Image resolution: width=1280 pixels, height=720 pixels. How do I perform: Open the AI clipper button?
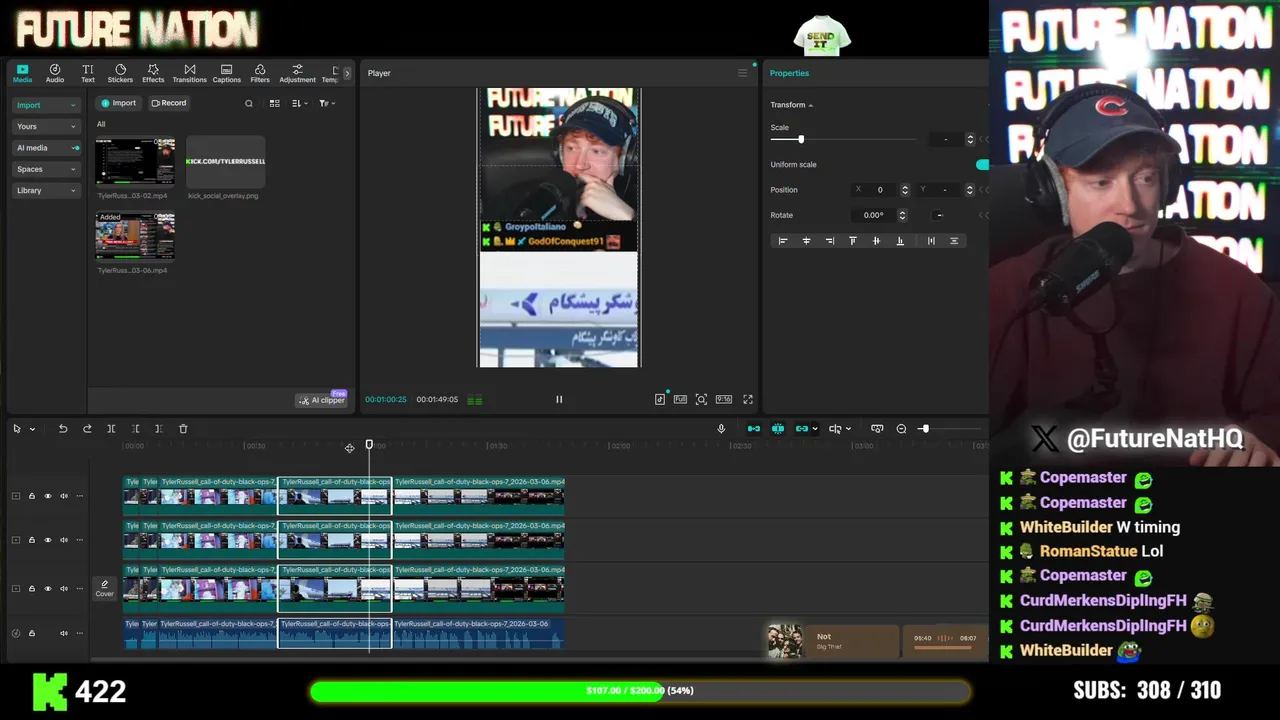[x=321, y=400]
